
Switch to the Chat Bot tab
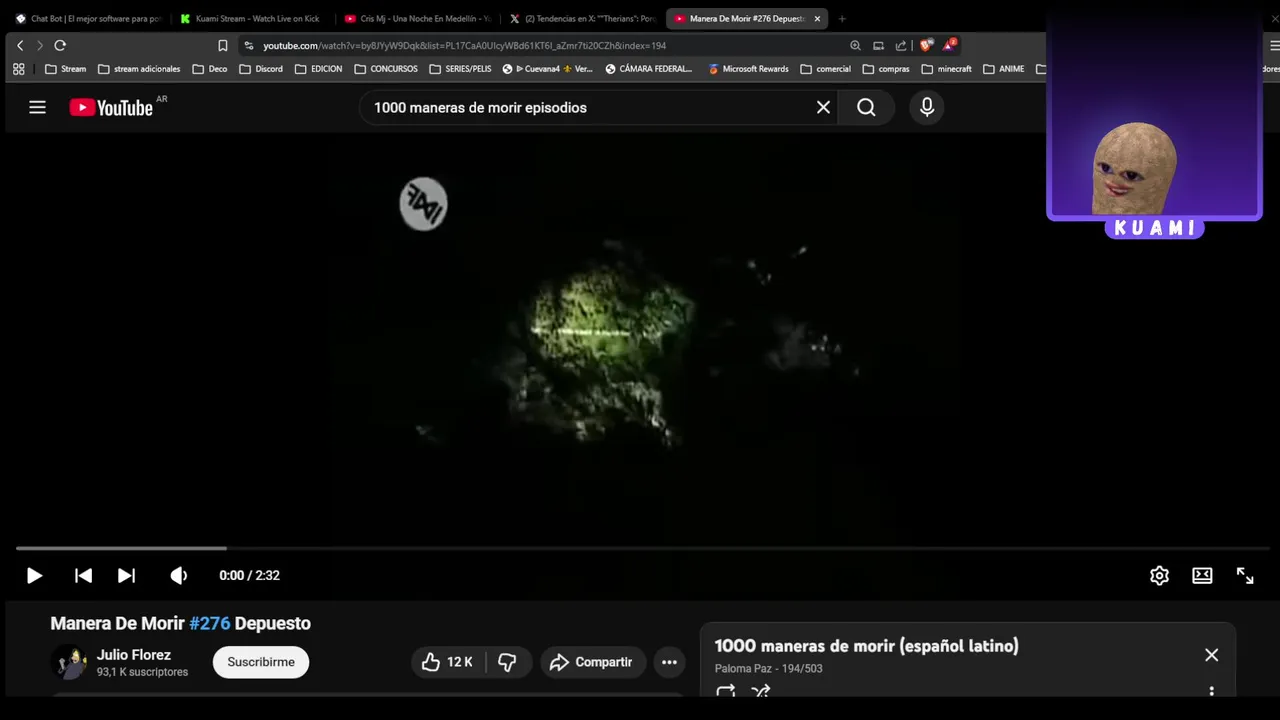(88, 18)
